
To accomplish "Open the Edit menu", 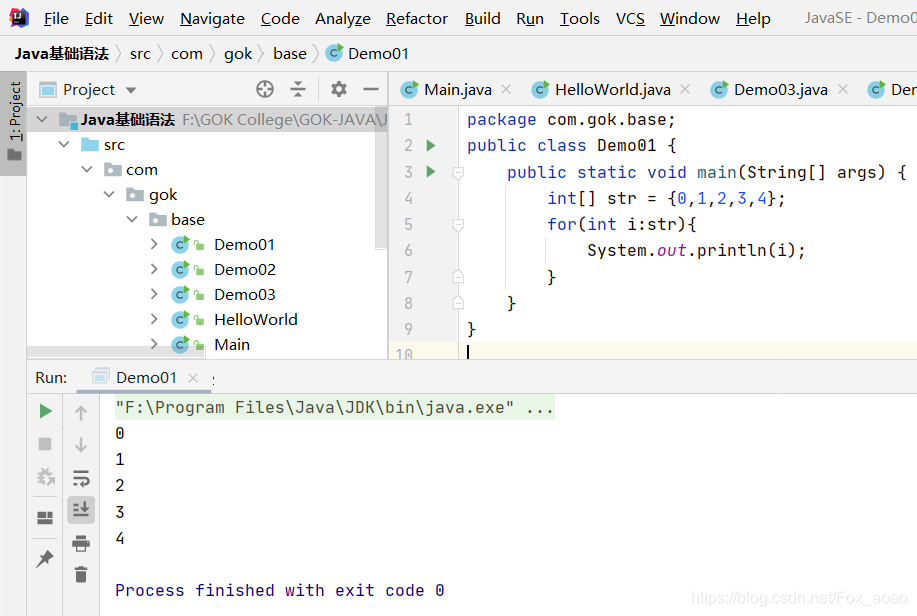I will click(99, 19).
